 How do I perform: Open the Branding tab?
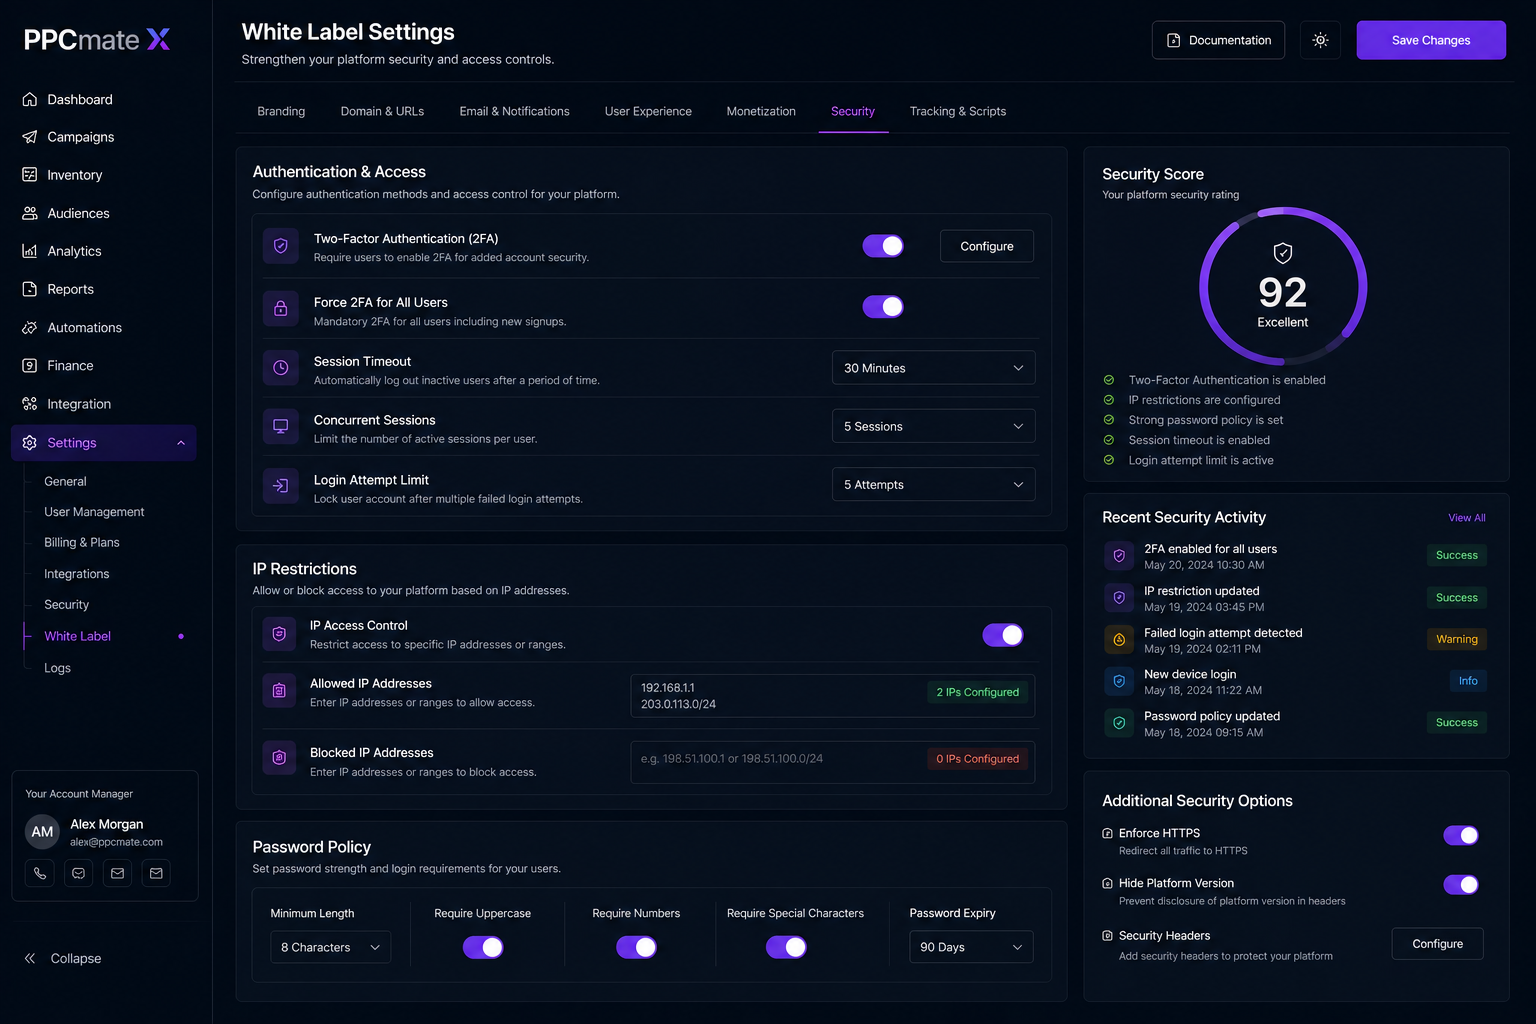tap(281, 111)
